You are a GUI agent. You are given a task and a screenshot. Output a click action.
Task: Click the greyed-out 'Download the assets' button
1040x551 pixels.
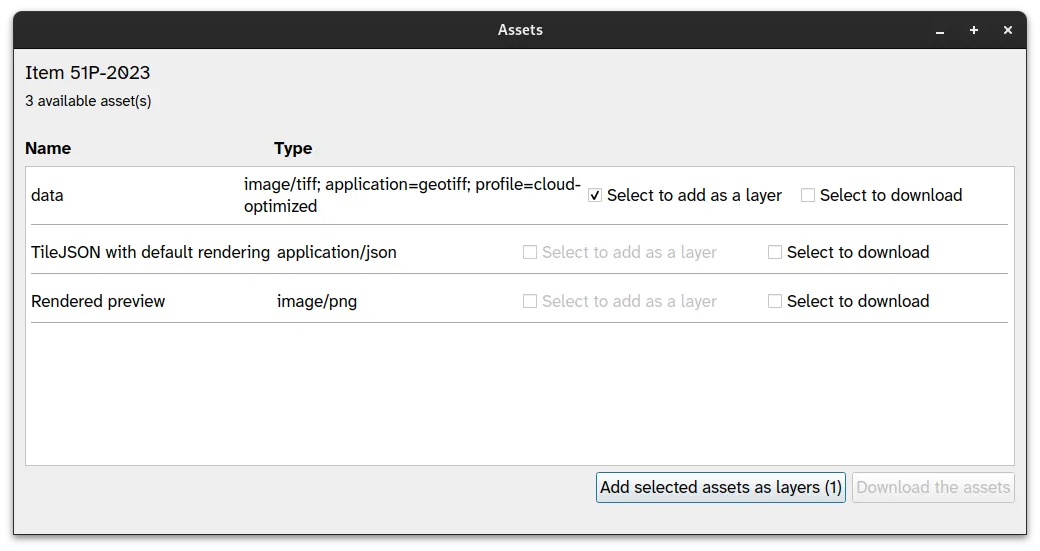tap(933, 488)
